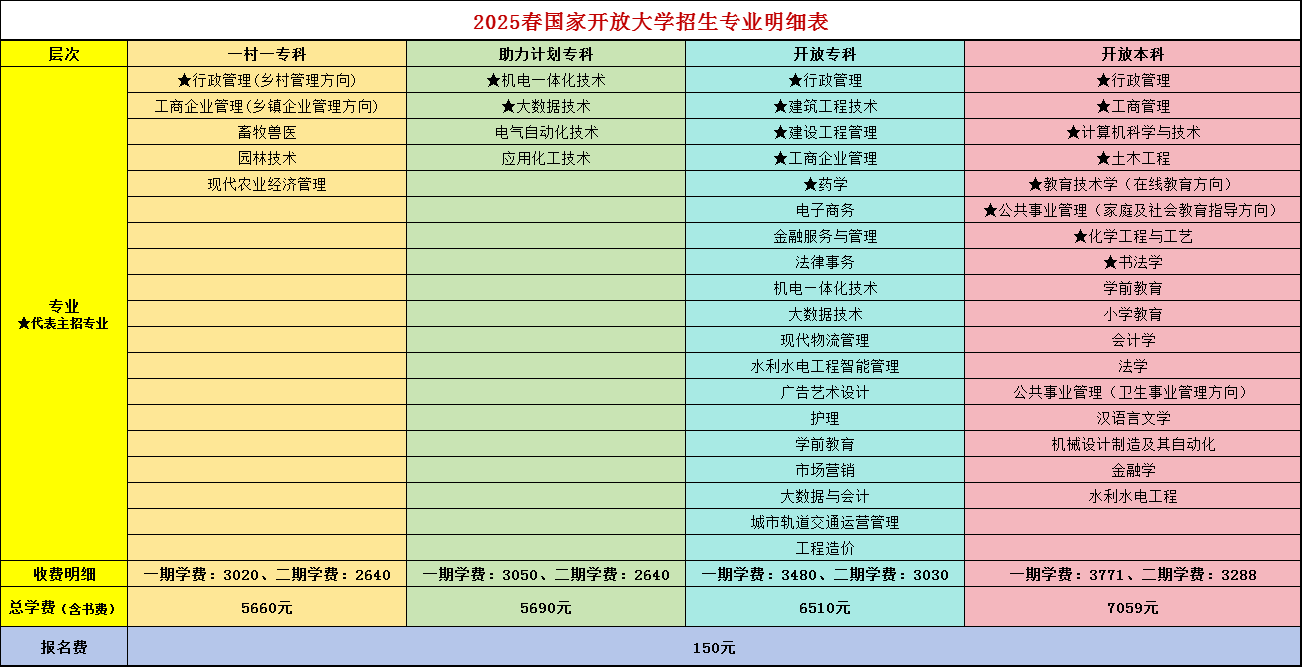Click the 电子商务 cell
Viewport: 1302px width, 667px height.
(x=825, y=210)
